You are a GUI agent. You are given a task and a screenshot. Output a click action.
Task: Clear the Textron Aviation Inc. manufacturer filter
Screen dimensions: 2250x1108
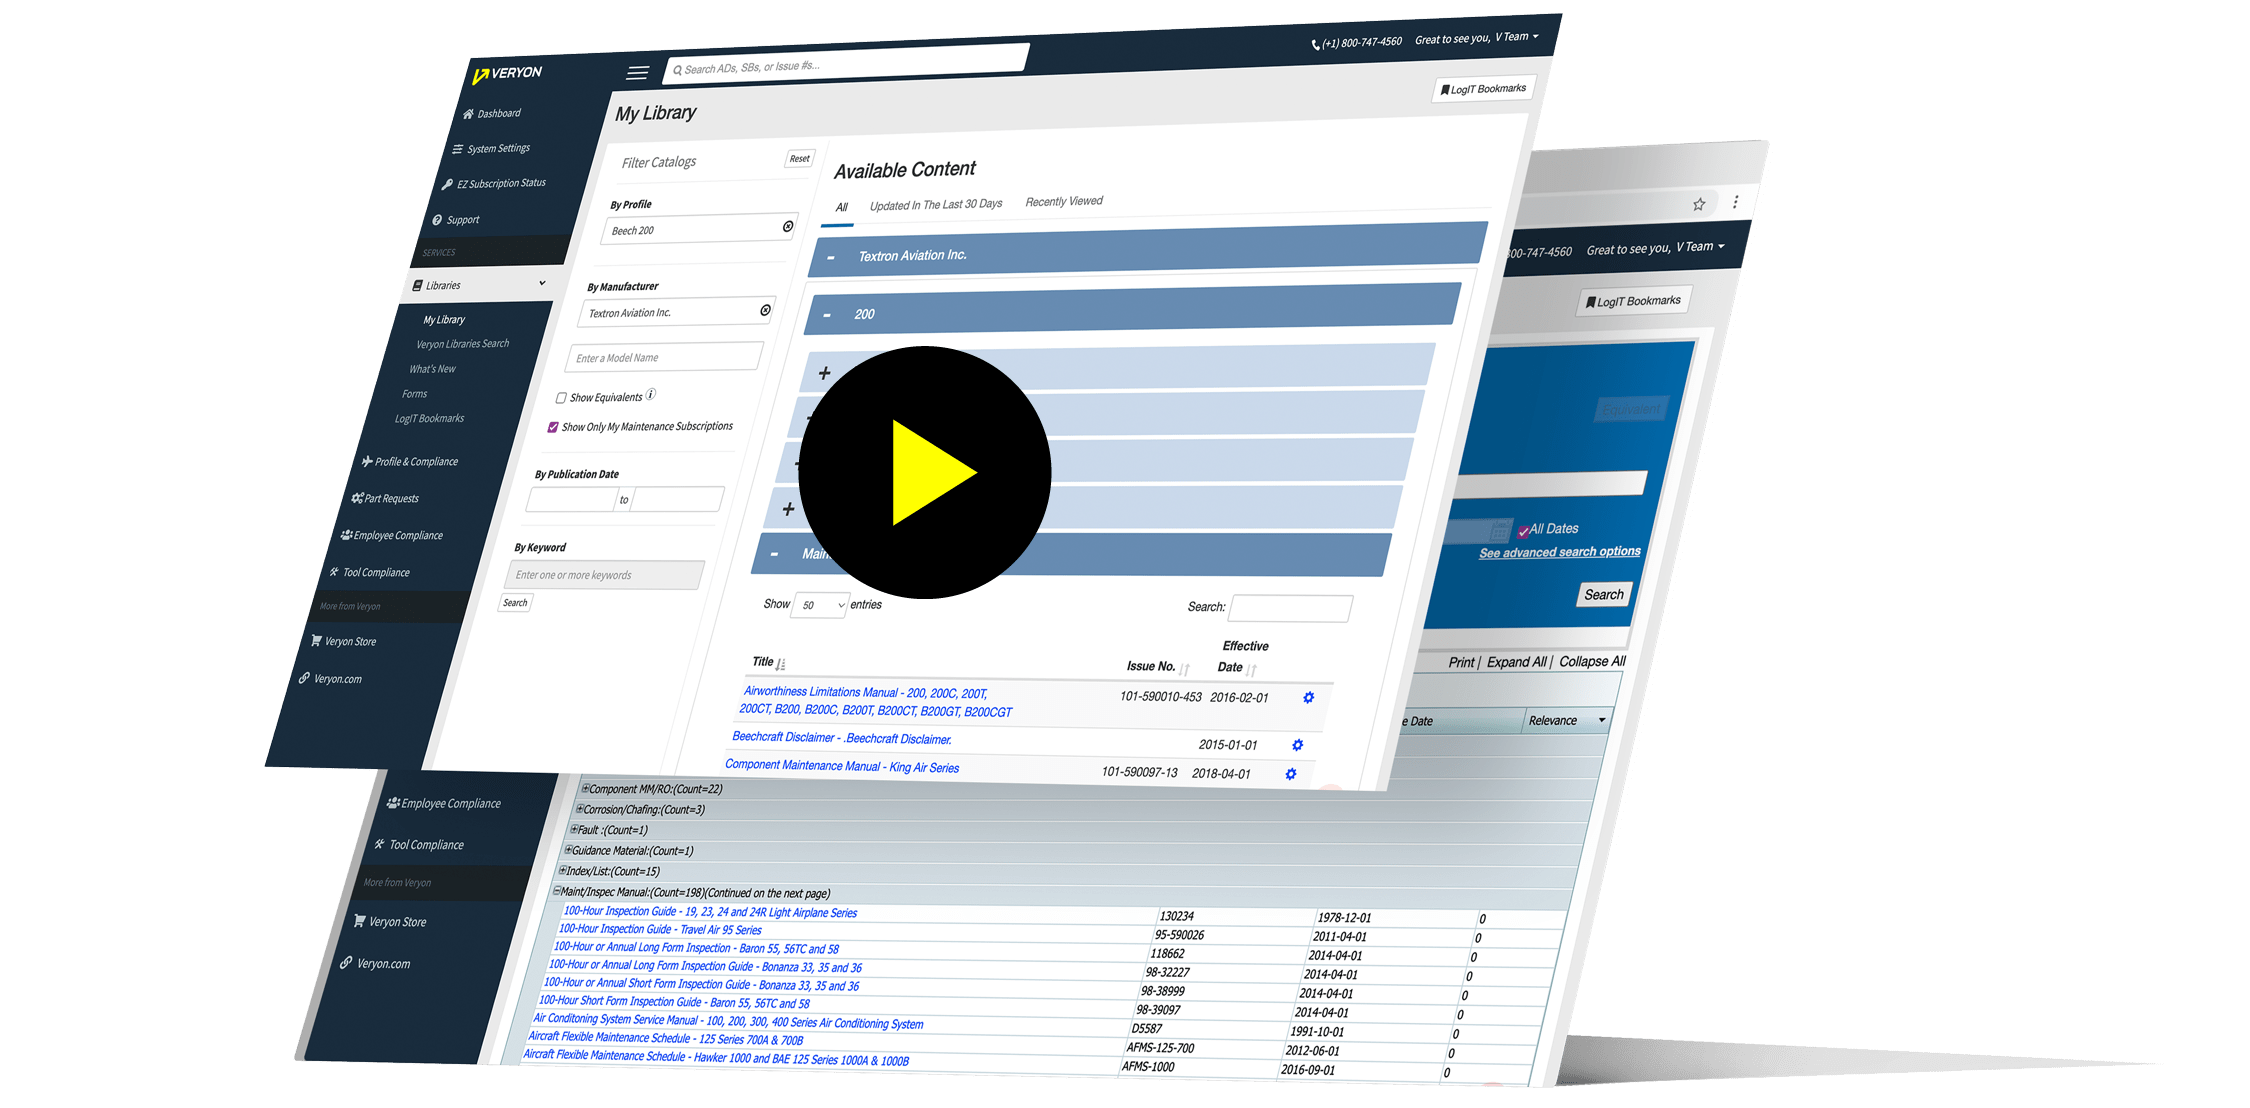[765, 311]
